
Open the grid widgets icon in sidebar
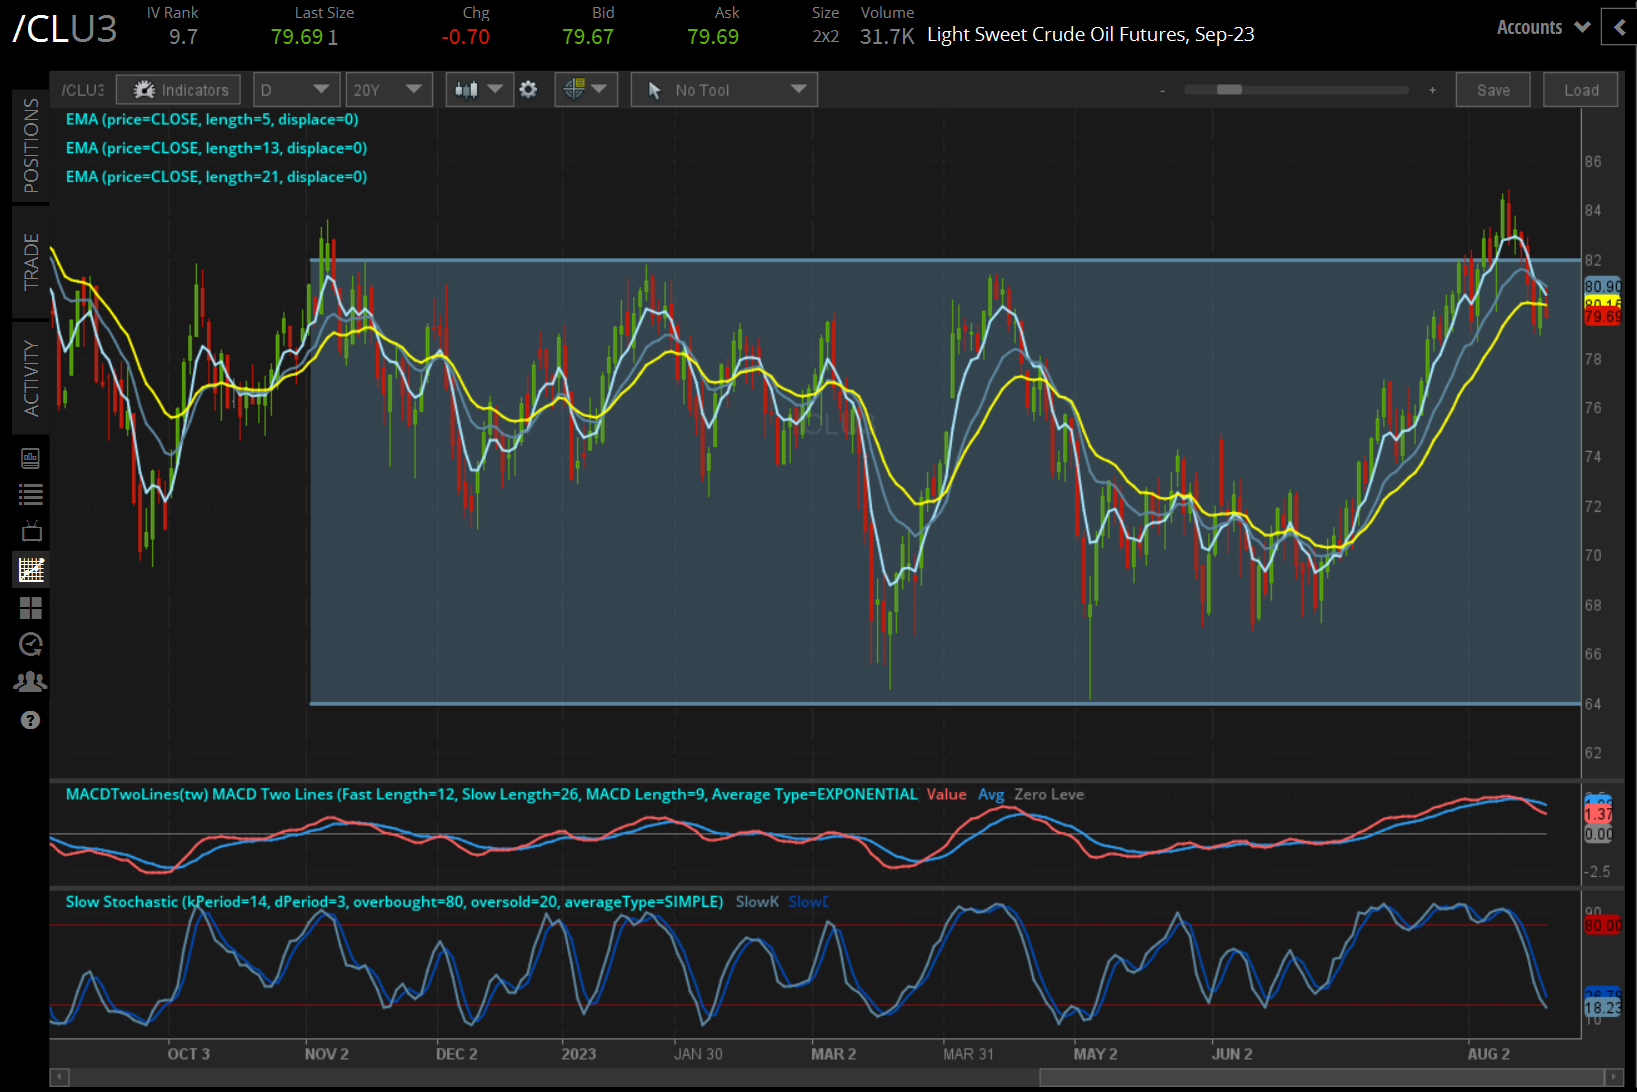(x=30, y=607)
